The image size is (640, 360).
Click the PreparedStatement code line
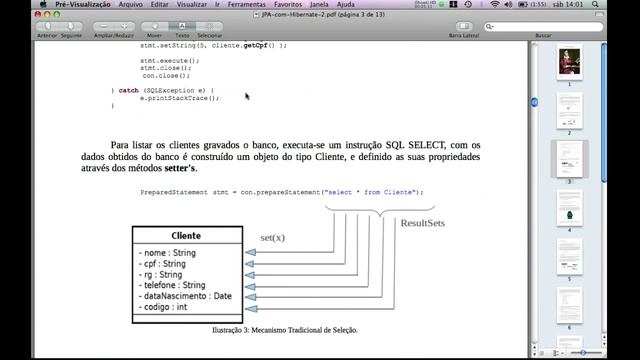pyautogui.click(x=282, y=192)
